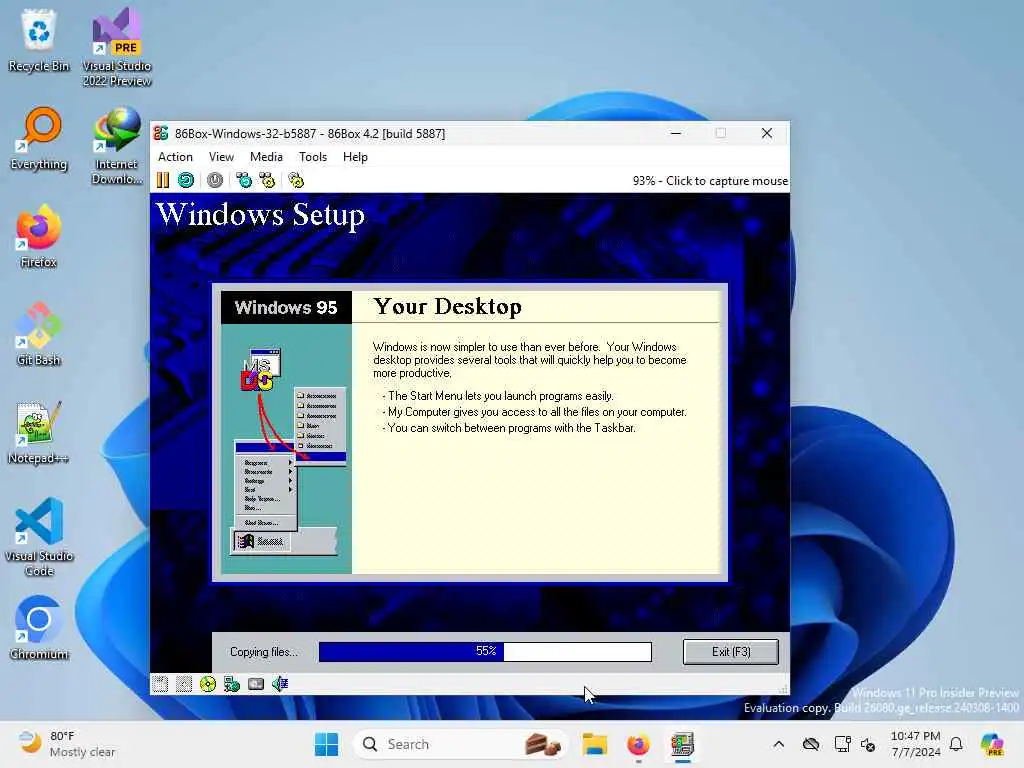Image resolution: width=1024 pixels, height=768 pixels.
Task: Expand the hidden system tray icons chevron
Action: coord(778,744)
